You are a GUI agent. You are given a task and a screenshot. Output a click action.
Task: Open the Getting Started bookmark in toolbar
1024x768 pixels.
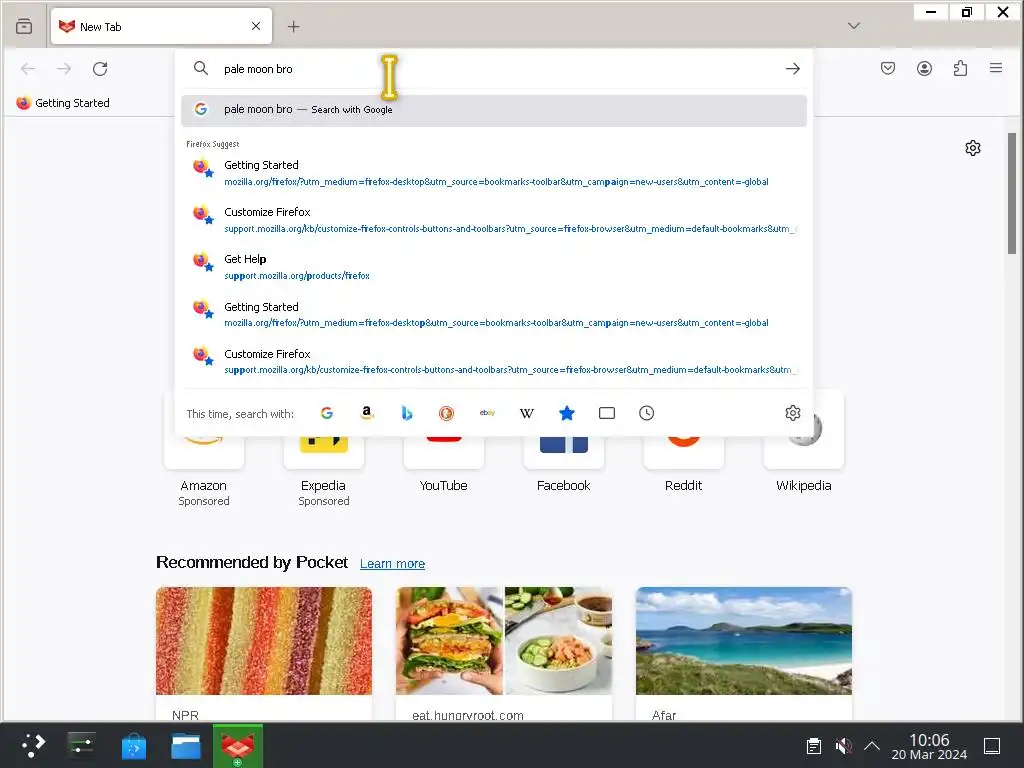(63, 103)
